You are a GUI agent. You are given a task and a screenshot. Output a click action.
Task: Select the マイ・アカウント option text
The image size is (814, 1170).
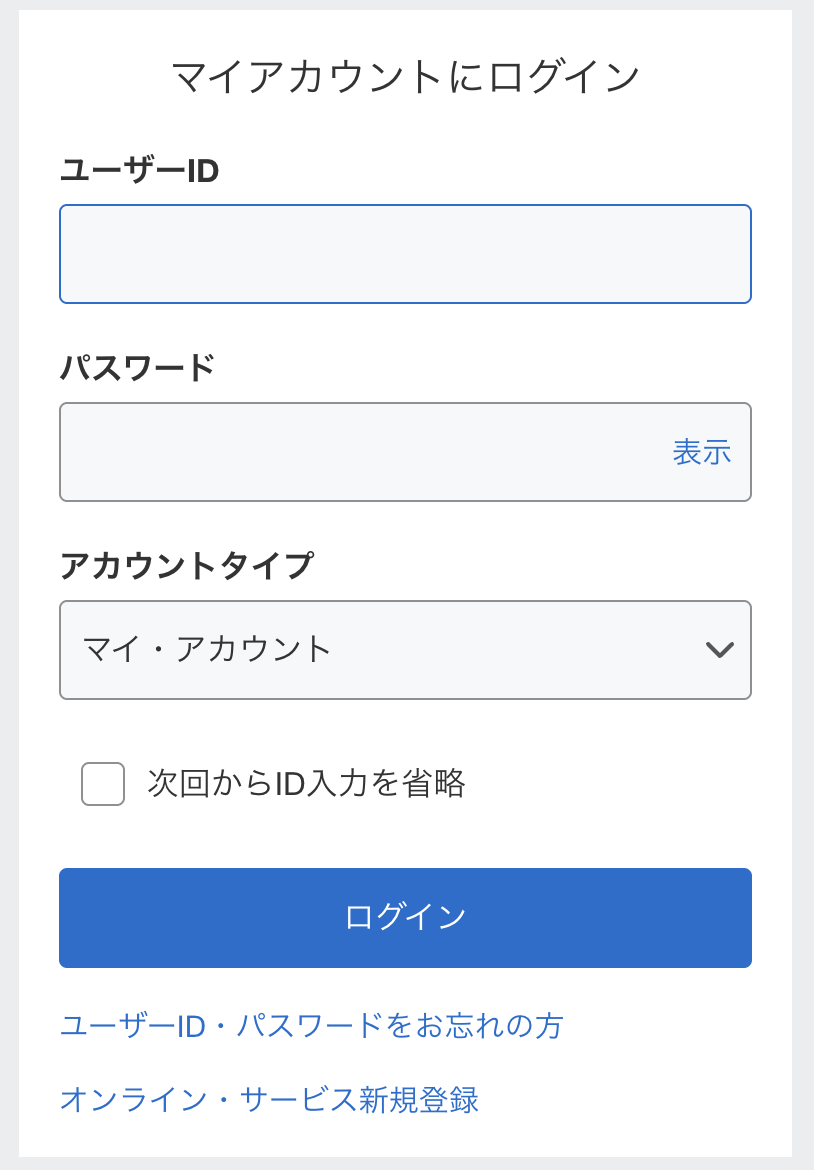click(207, 650)
